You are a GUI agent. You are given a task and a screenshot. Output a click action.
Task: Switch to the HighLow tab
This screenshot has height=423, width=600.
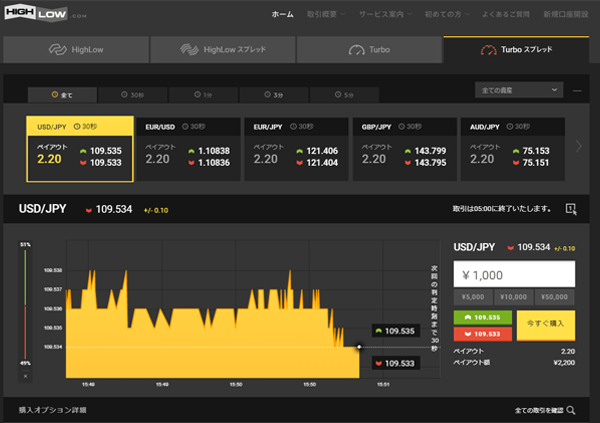76,50
